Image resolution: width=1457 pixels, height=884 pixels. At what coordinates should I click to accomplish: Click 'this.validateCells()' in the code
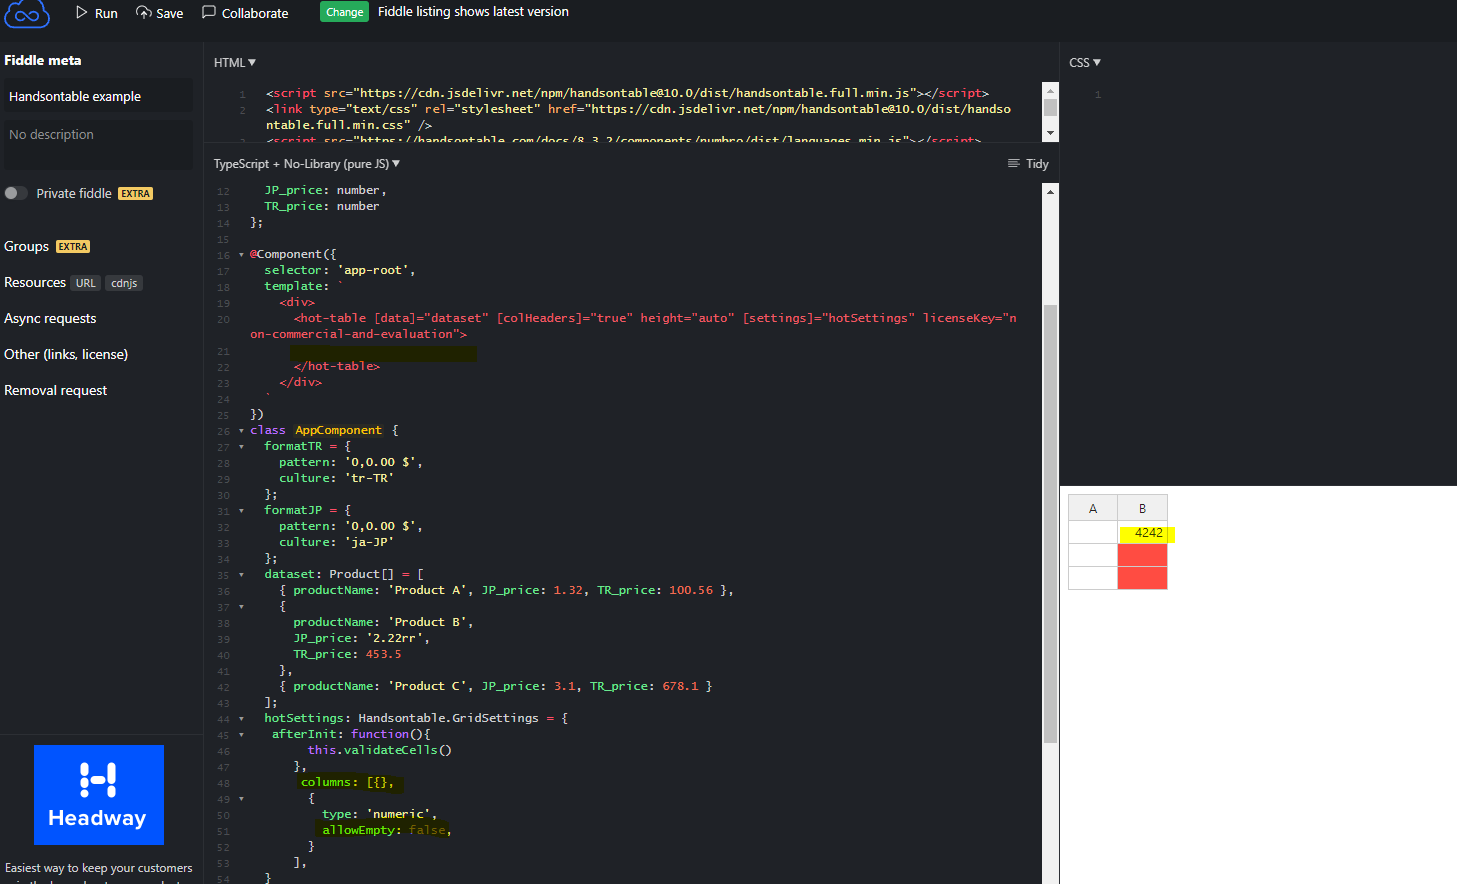point(379,750)
